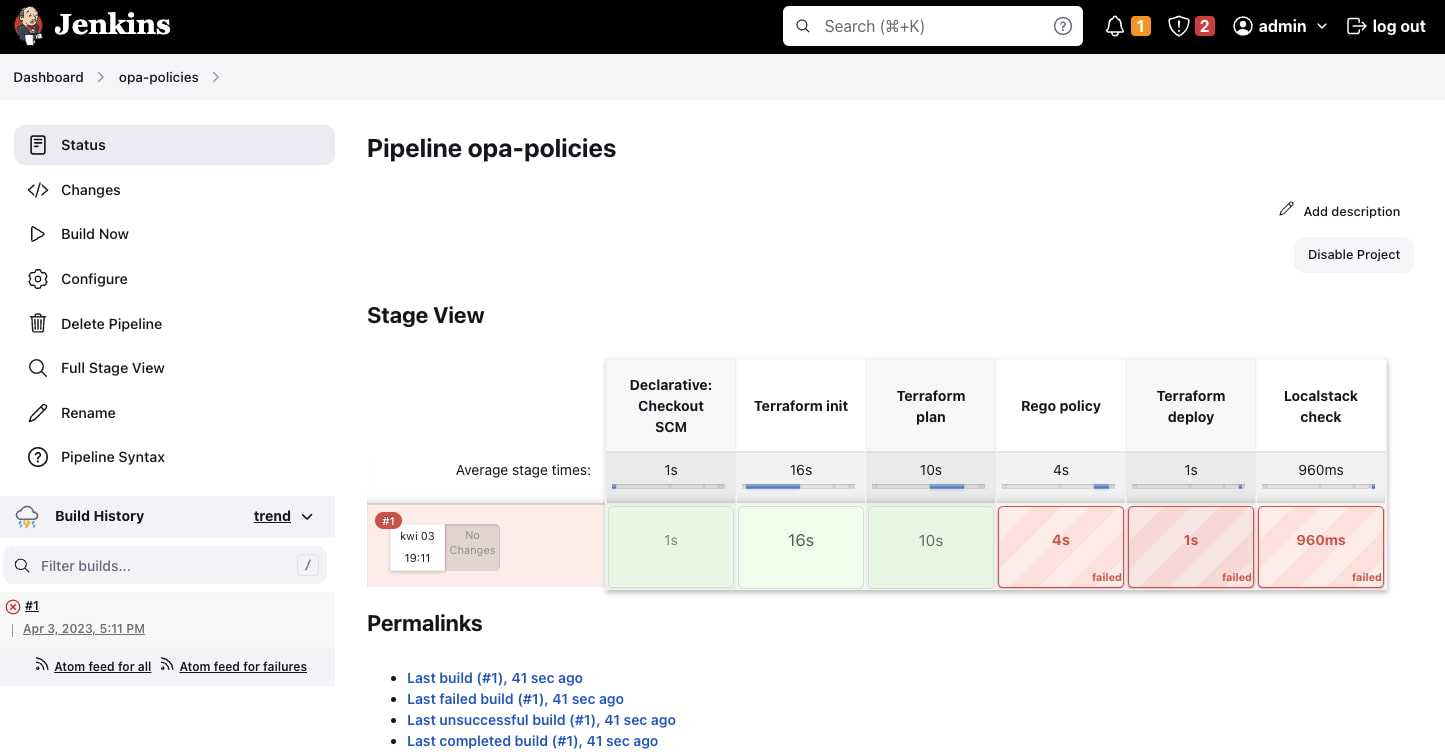
Task: Expand the admin account dropdown
Action: (1322, 25)
